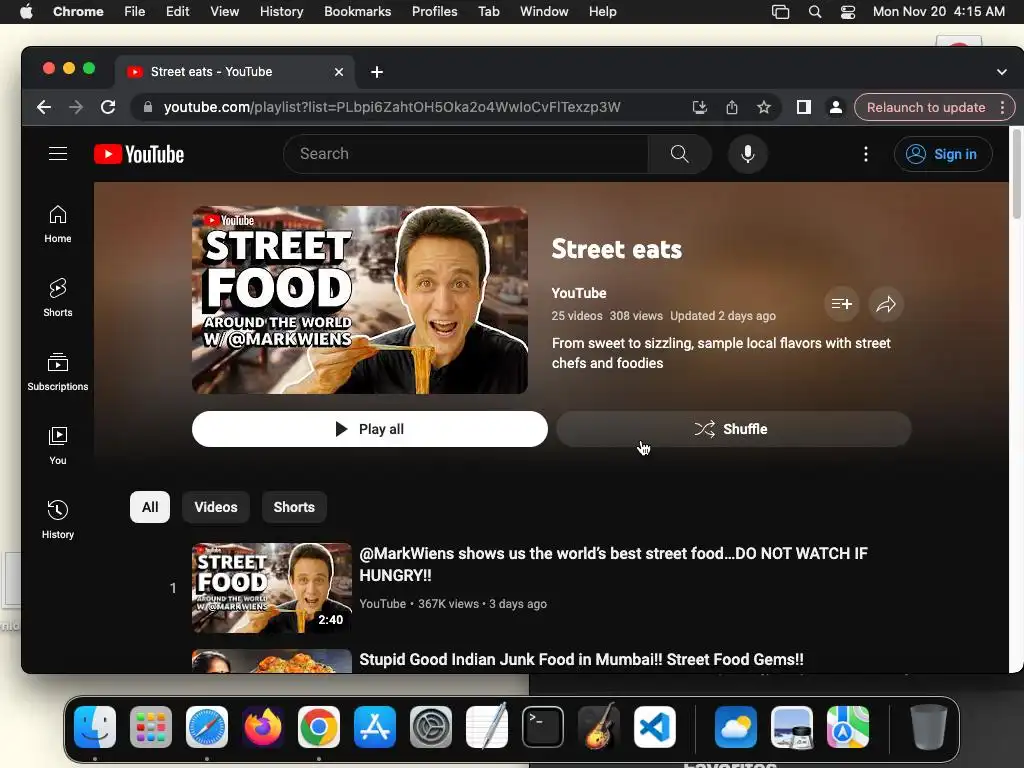The image size is (1024, 768).
Task: Toggle Chrome side panel
Action: pos(803,107)
